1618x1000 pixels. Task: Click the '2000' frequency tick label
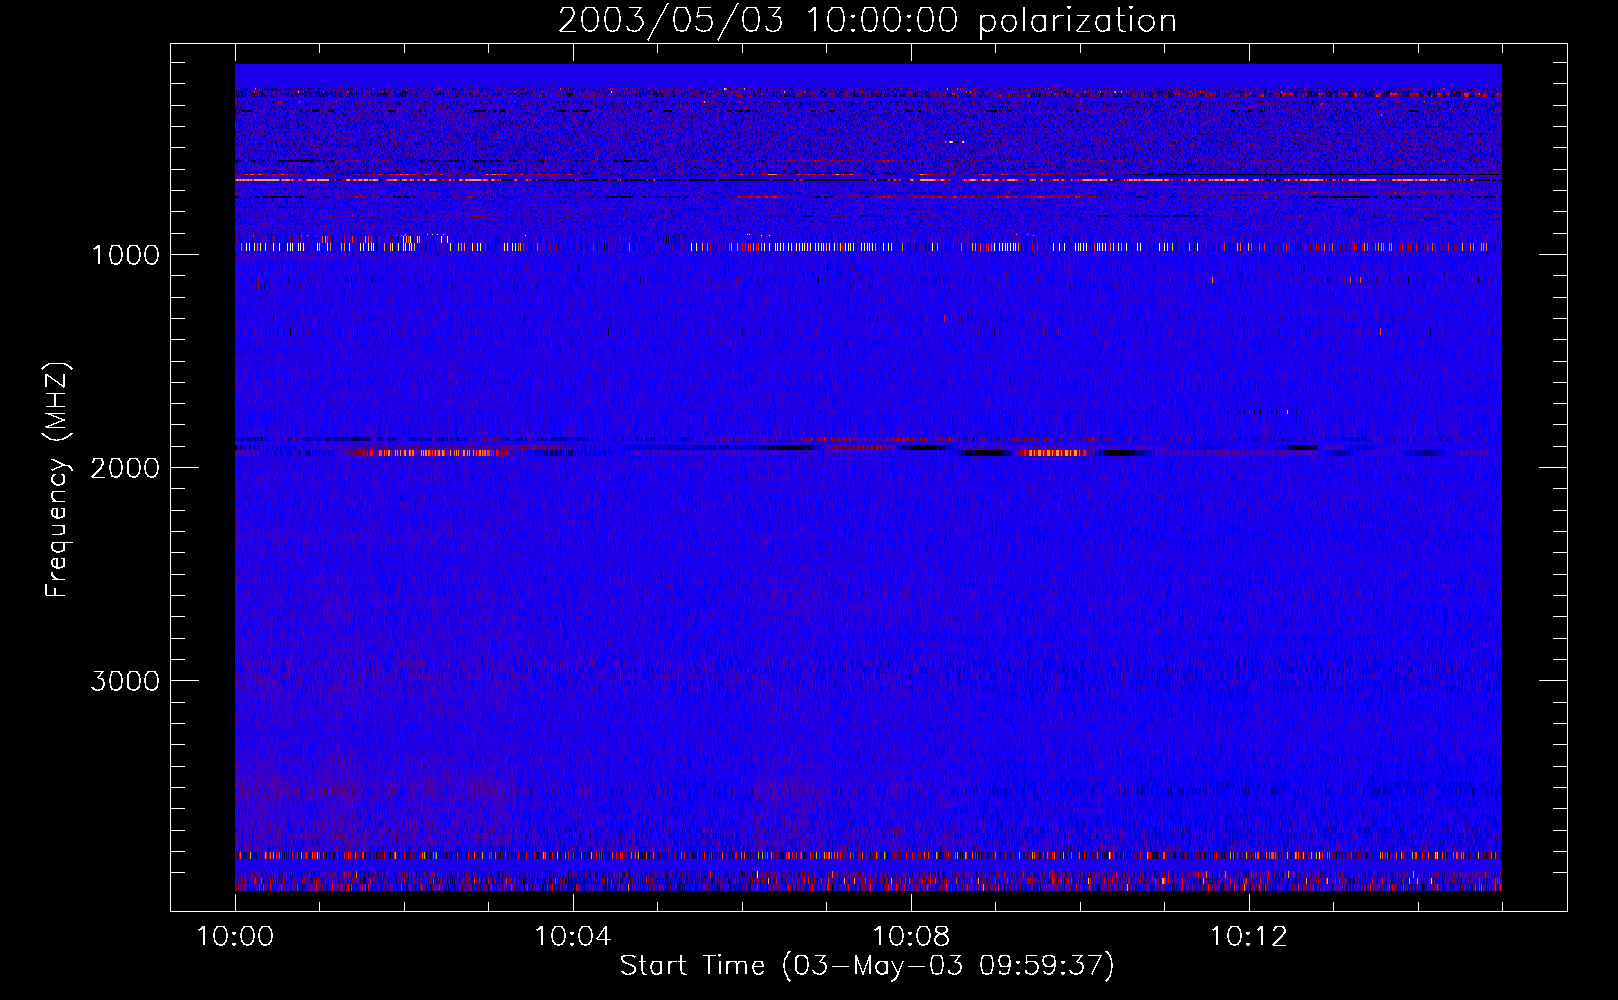[x=125, y=468]
